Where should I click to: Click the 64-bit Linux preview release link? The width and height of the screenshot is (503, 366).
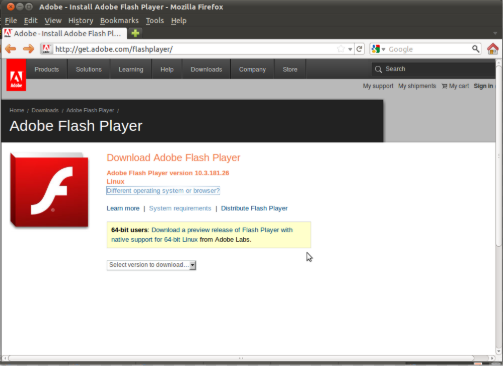(202, 235)
